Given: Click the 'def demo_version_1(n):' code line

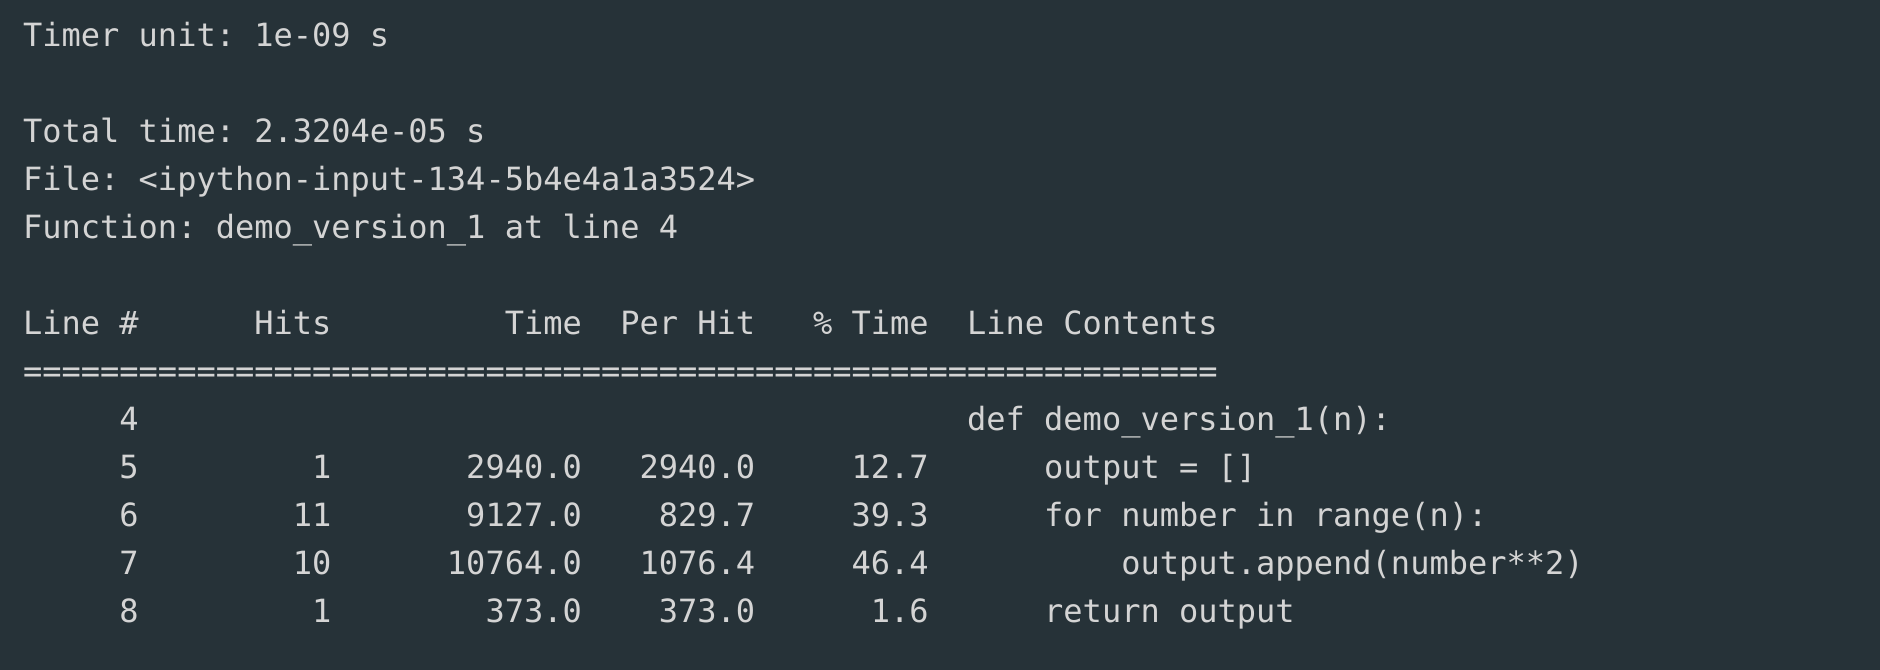Looking at the screenshot, I should (1178, 420).
